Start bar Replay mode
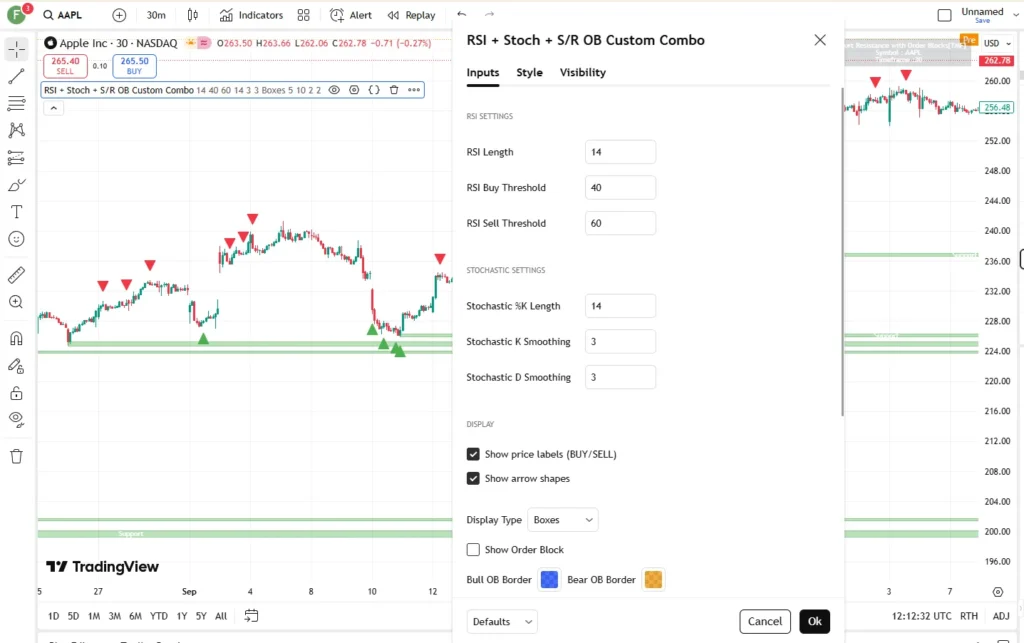 pyautogui.click(x=411, y=15)
